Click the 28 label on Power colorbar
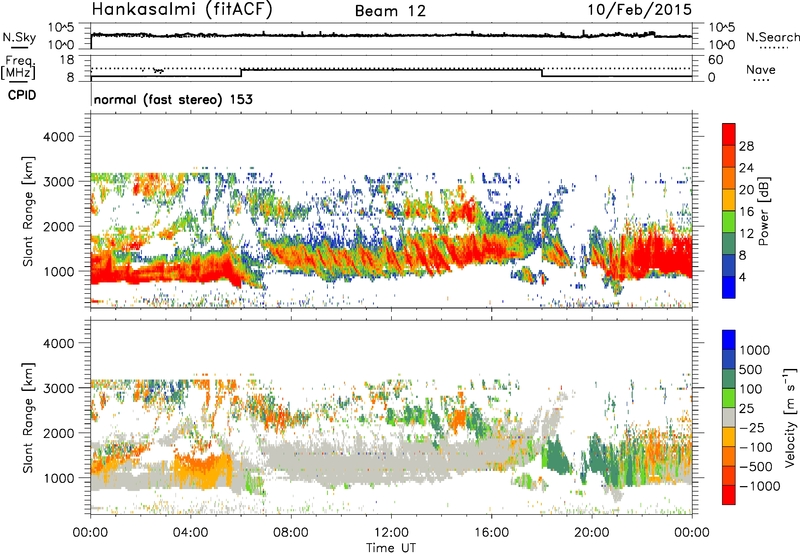The width and height of the screenshot is (800, 554). [x=746, y=146]
